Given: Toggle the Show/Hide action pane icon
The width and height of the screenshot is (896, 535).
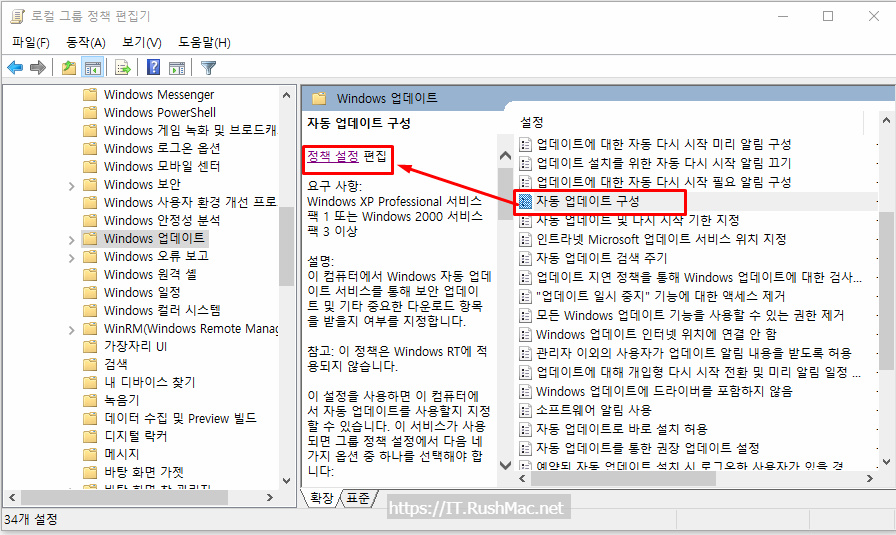Looking at the screenshot, I should click(x=177, y=68).
